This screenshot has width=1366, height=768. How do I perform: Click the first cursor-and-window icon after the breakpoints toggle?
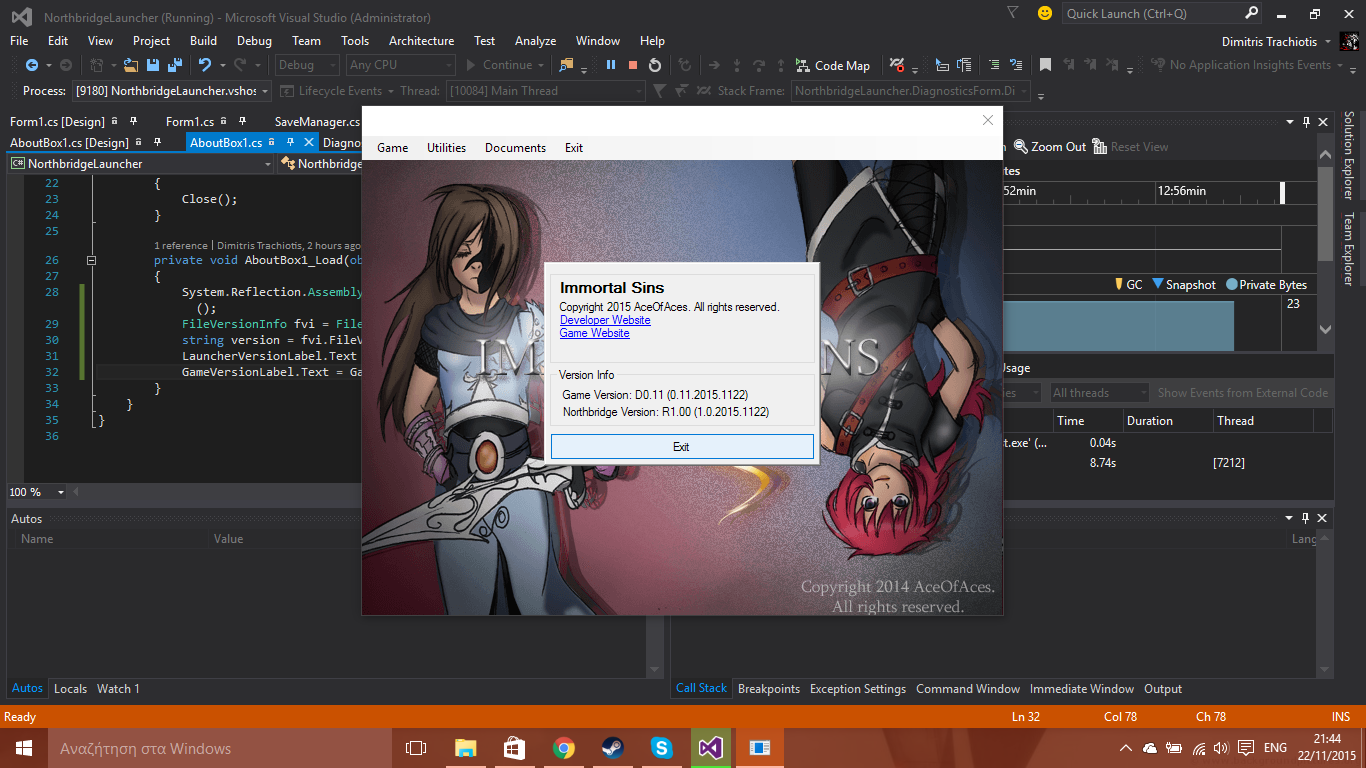pos(942,65)
